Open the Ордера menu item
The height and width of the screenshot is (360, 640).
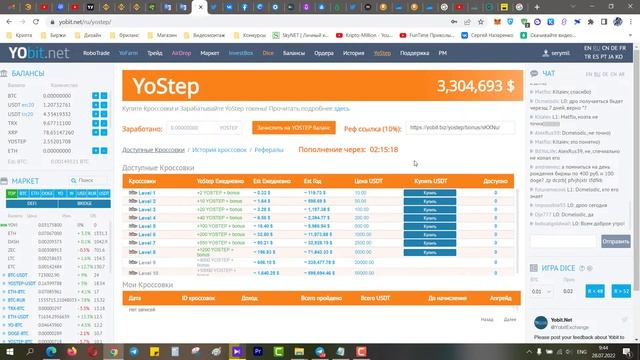point(324,53)
